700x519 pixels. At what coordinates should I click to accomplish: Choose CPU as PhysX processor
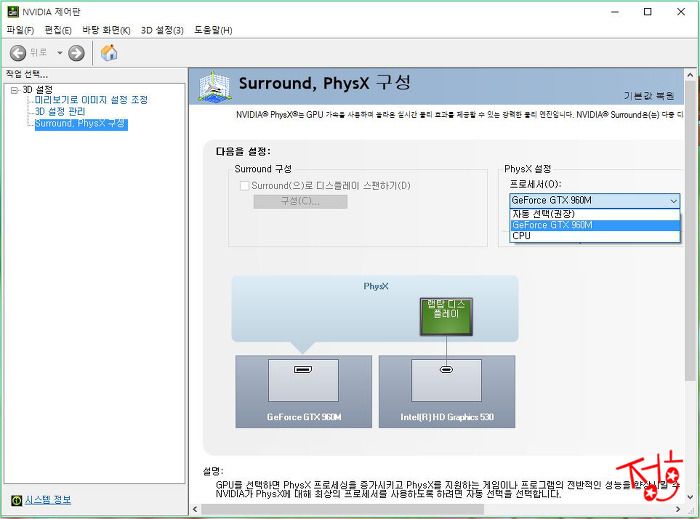point(594,236)
